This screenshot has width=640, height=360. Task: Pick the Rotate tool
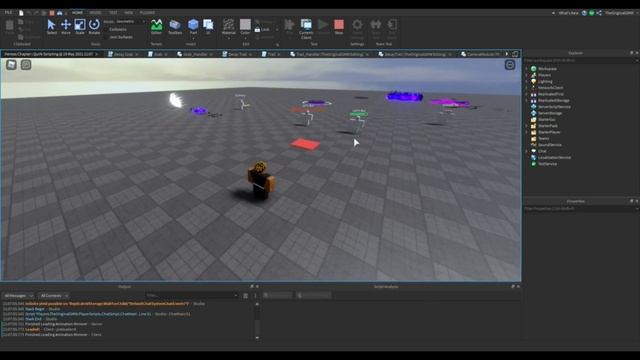pyautogui.click(x=94, y=26)
